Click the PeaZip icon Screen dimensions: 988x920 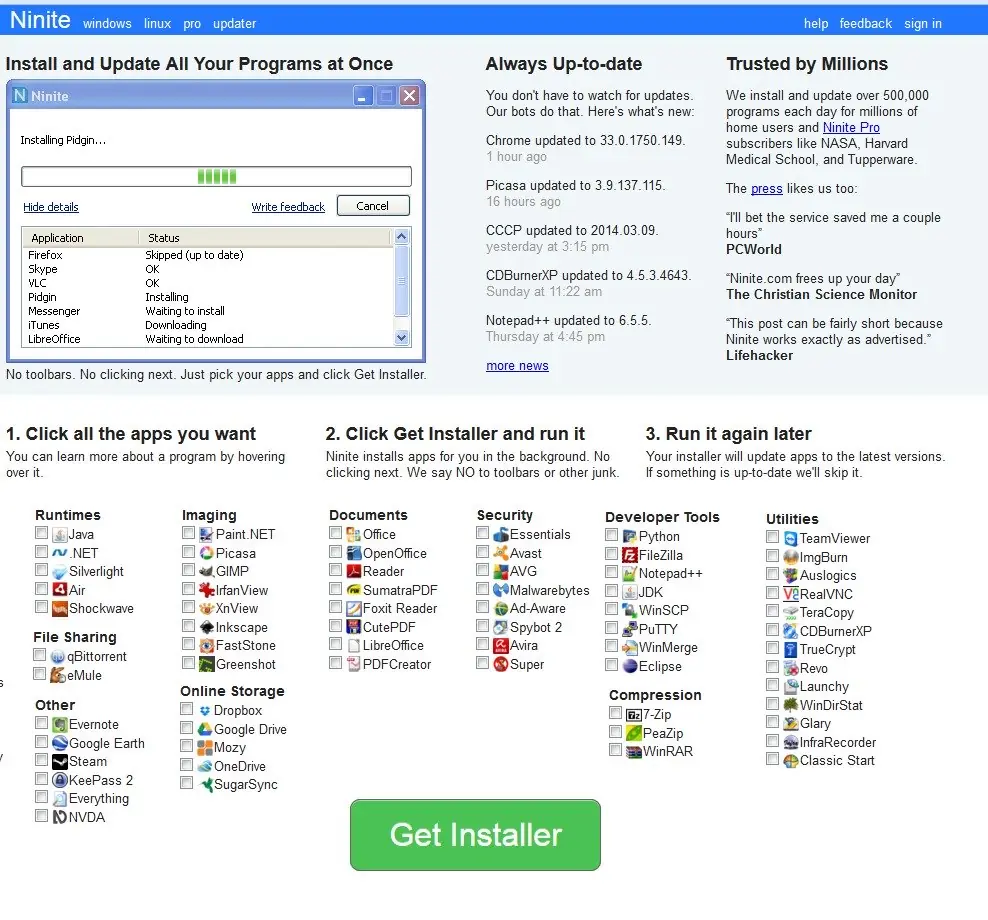pos(634,733)
